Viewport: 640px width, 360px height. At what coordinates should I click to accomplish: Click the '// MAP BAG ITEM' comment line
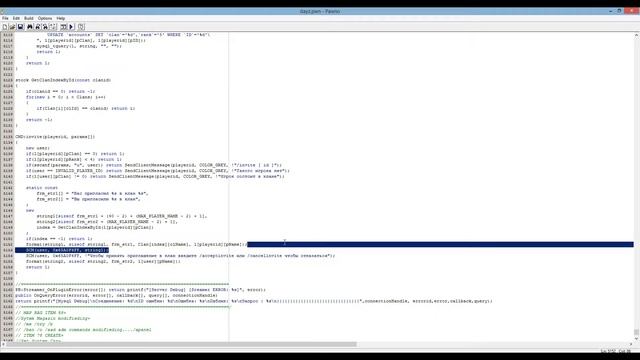41,313
